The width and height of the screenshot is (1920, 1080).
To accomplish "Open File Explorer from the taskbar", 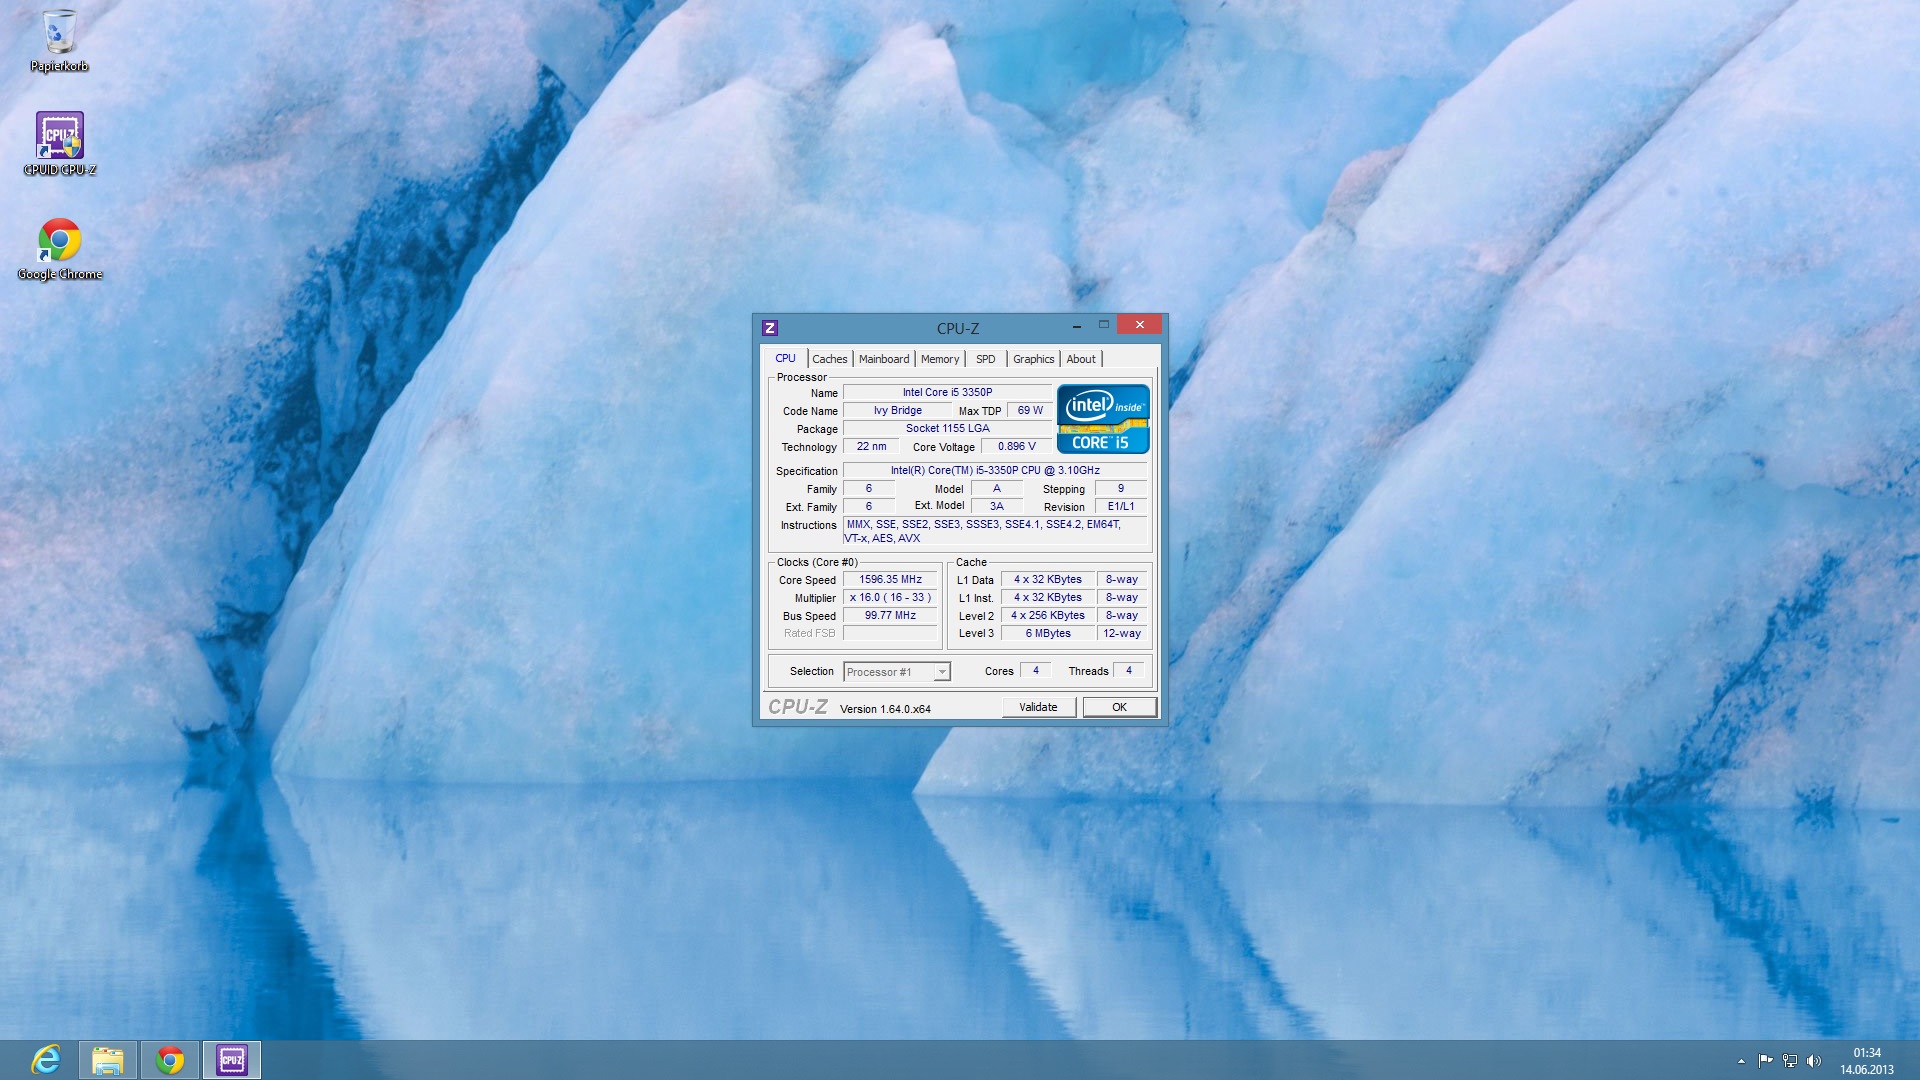I will 108,1059.
